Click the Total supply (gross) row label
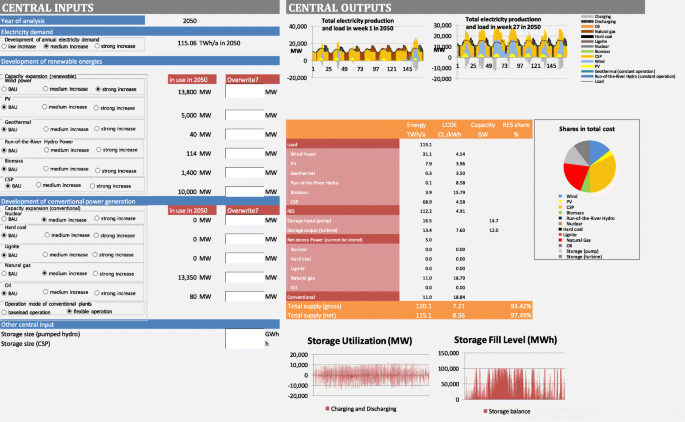This screenshot has height=422, width=685. 314,306
